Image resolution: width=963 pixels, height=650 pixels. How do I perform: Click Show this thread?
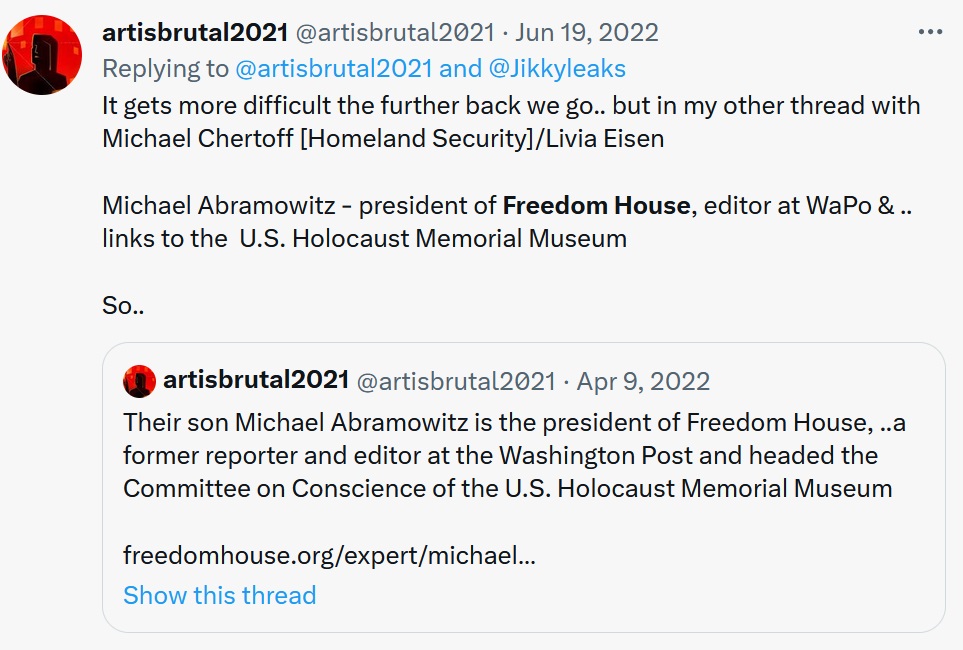(219, 596)
